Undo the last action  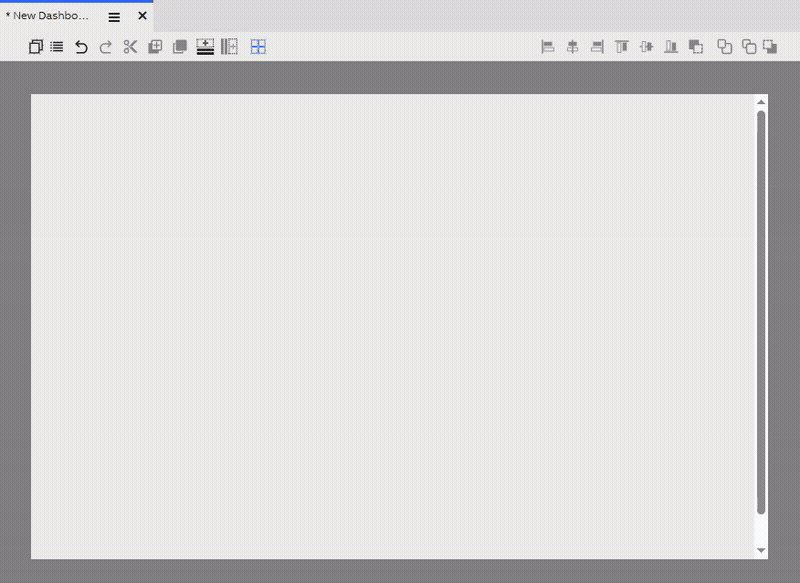point(80,46)
